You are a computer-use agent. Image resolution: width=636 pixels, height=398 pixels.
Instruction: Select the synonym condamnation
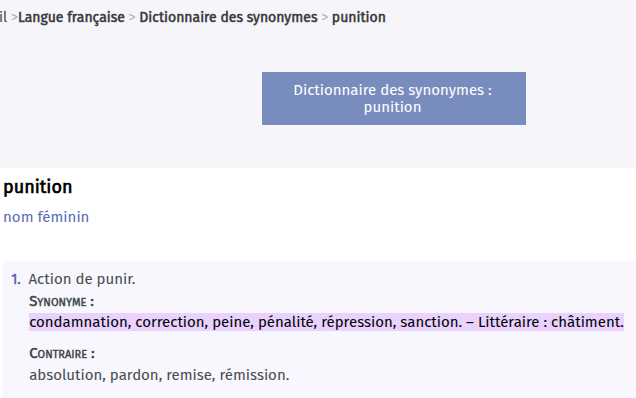click(79, 322)
